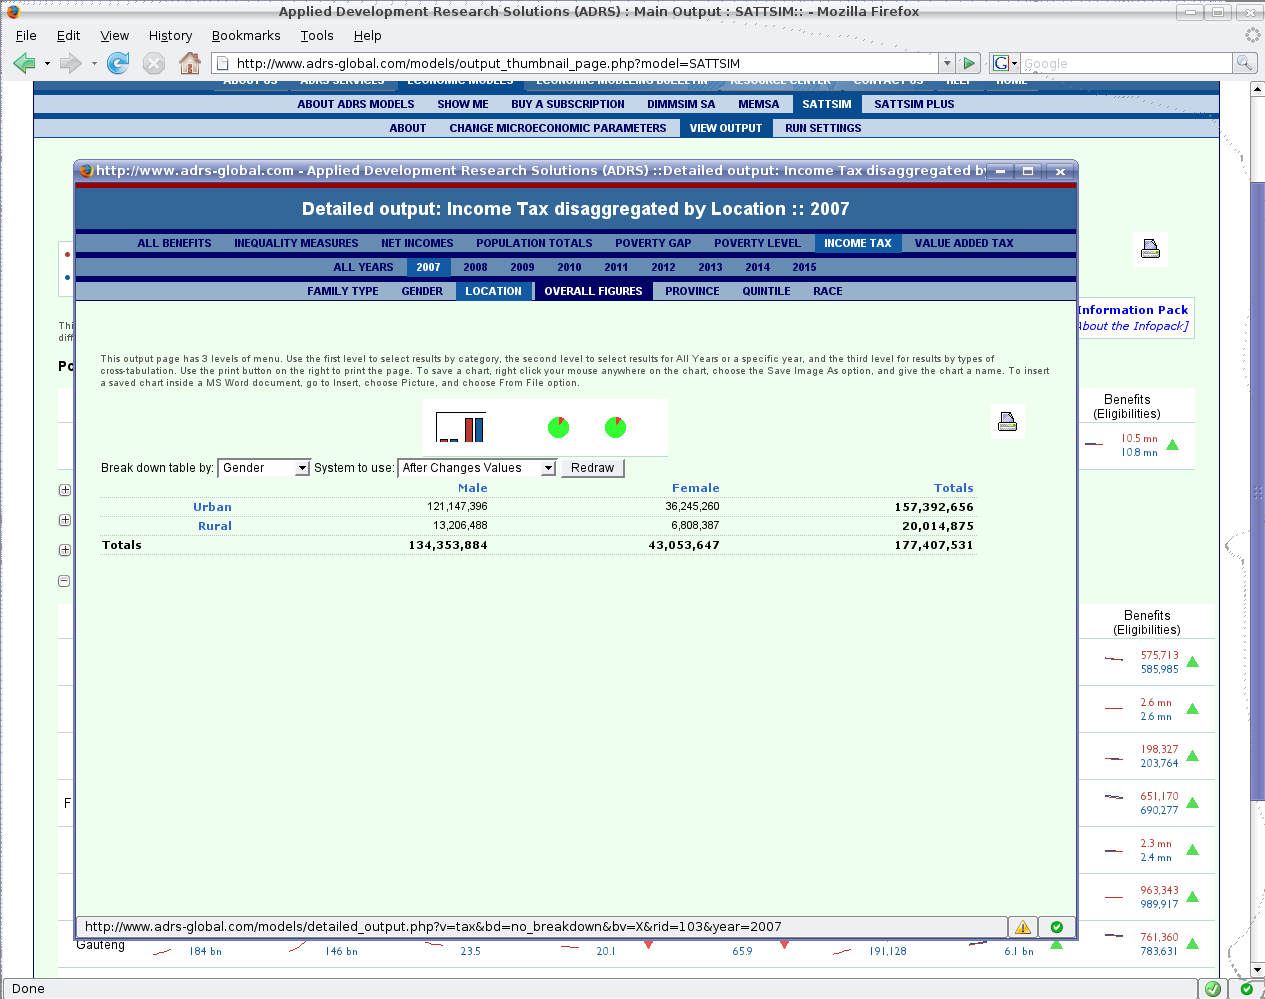Click the green Go arrow next to the address bar

click(x=968, y=63)
